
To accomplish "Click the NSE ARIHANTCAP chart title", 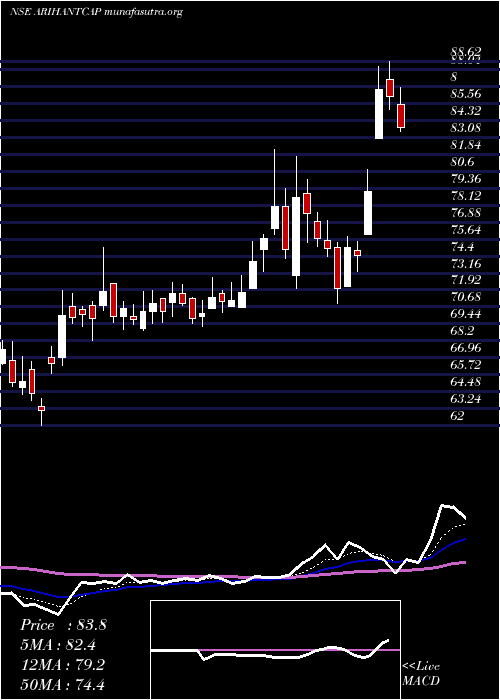I will coord(96,12).
